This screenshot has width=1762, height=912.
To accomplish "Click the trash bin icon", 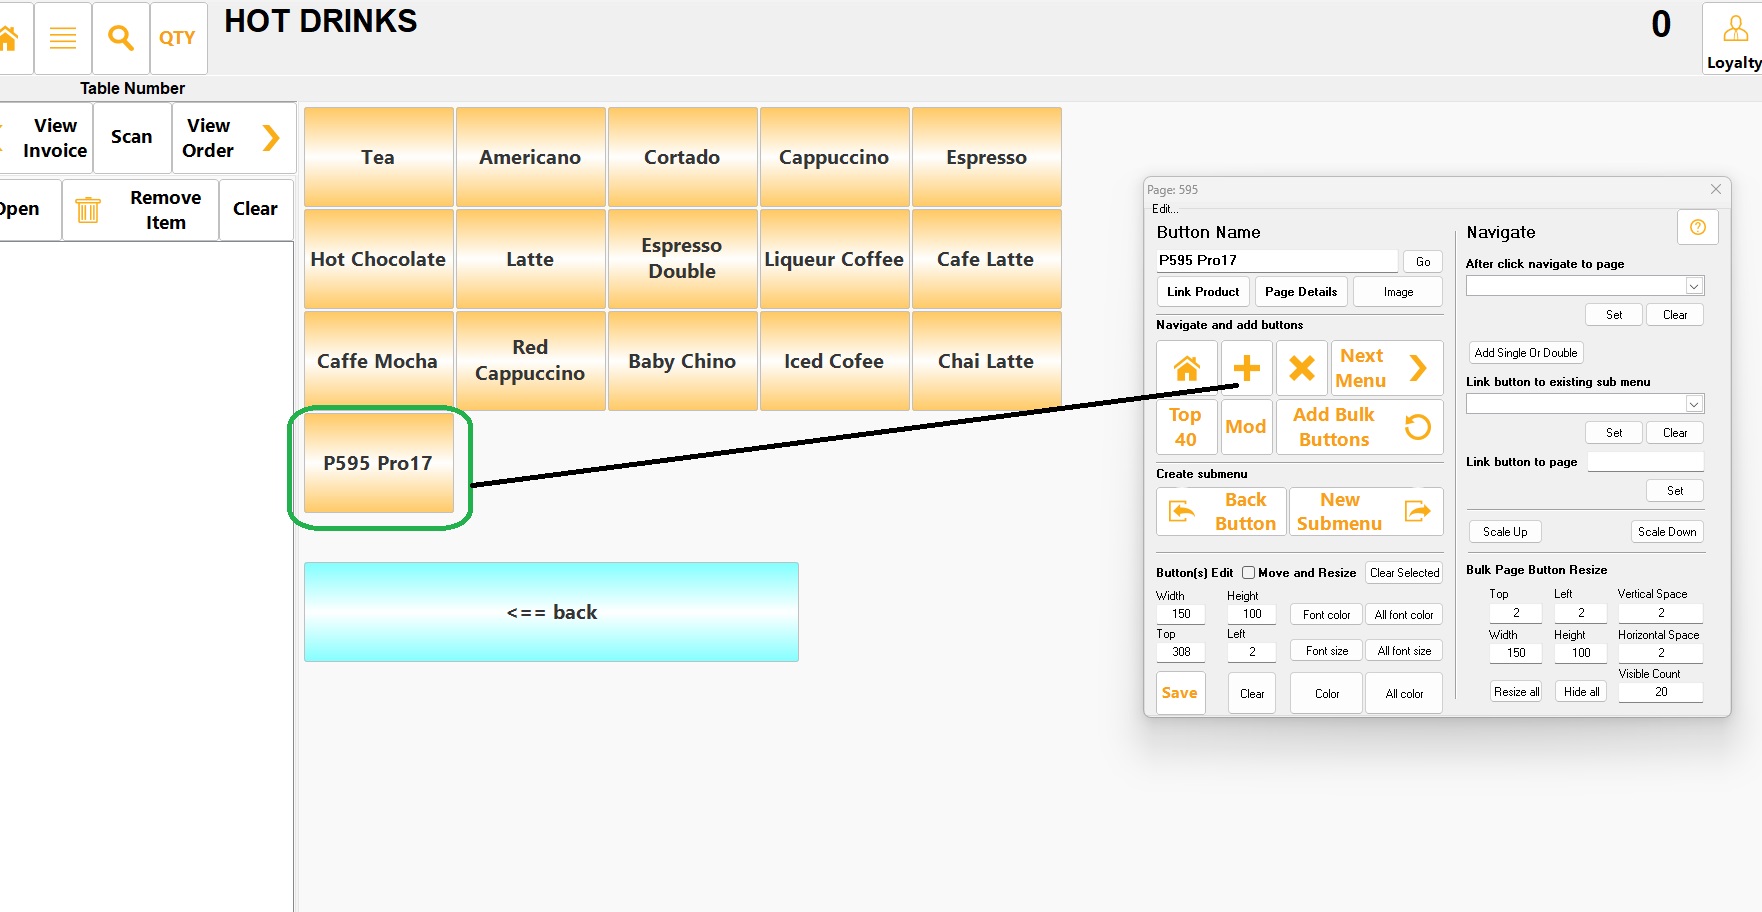I will pos(88,210).
